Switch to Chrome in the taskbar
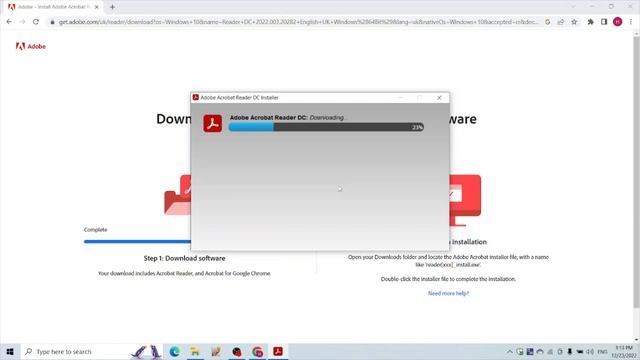The height and width of the screenshot is (360, 640). pyautogui.click(x=257, y=351)
